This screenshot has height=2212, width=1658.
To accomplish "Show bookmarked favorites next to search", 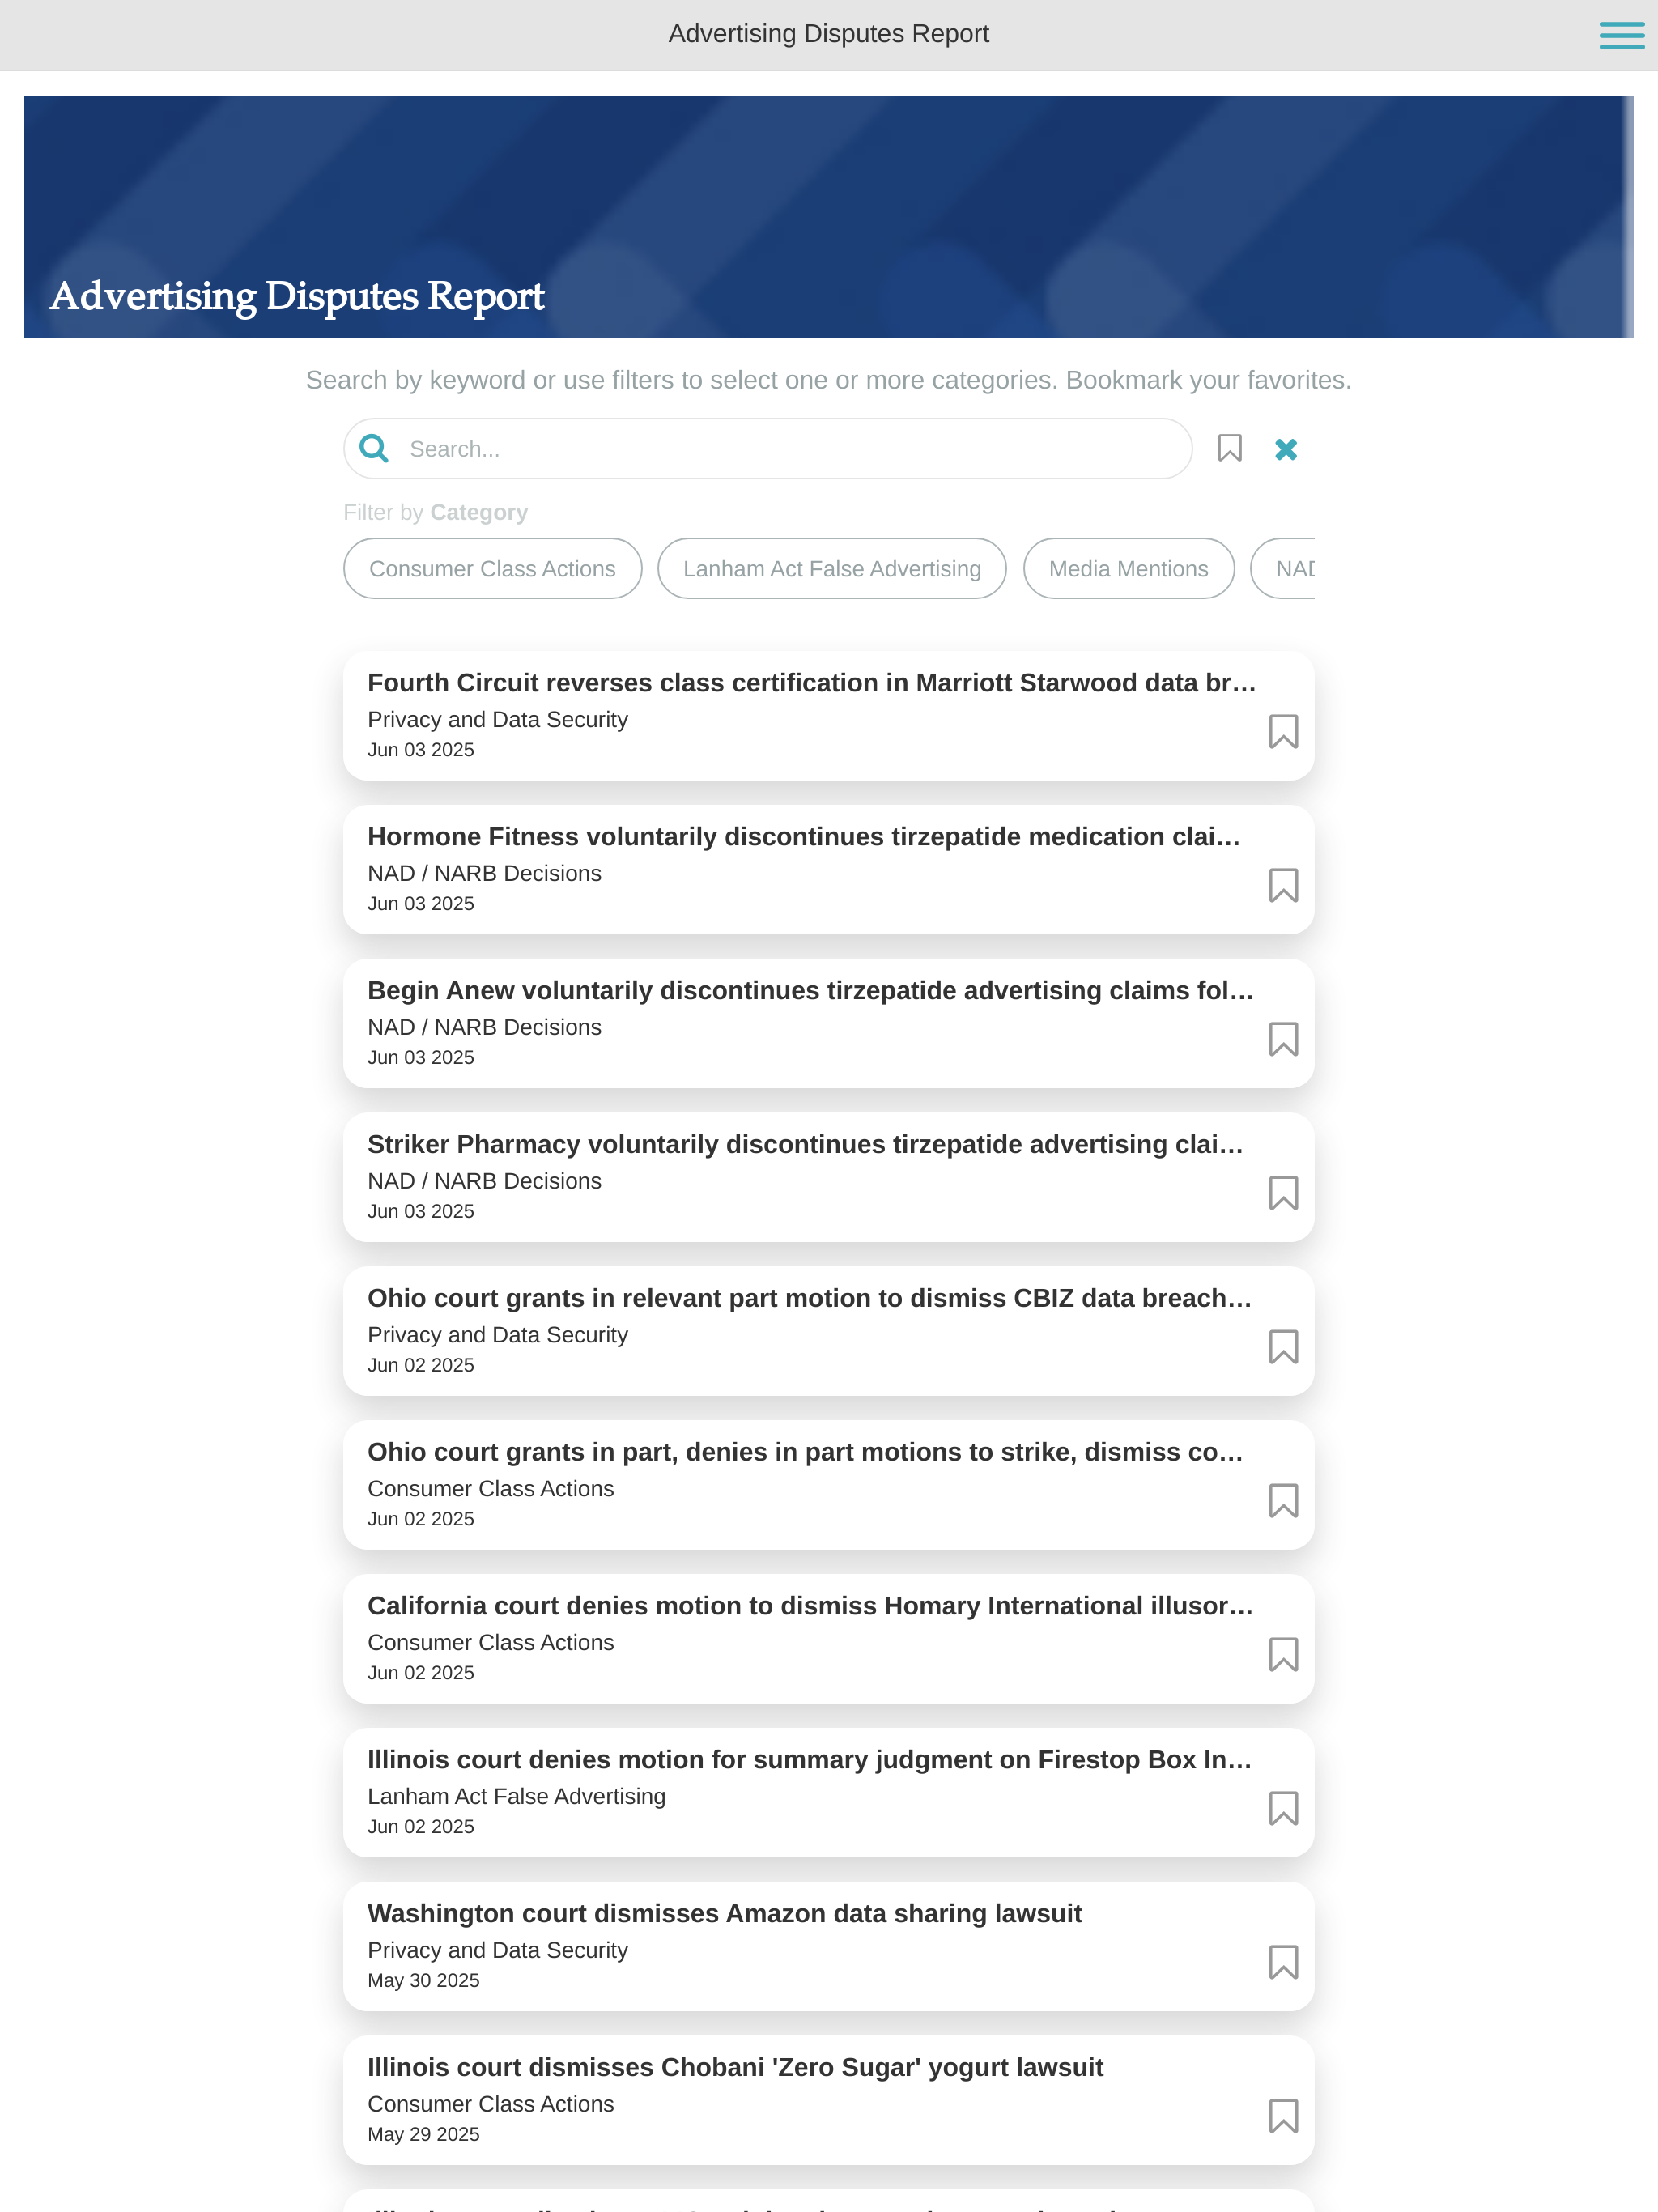I will coord(1229,448).
